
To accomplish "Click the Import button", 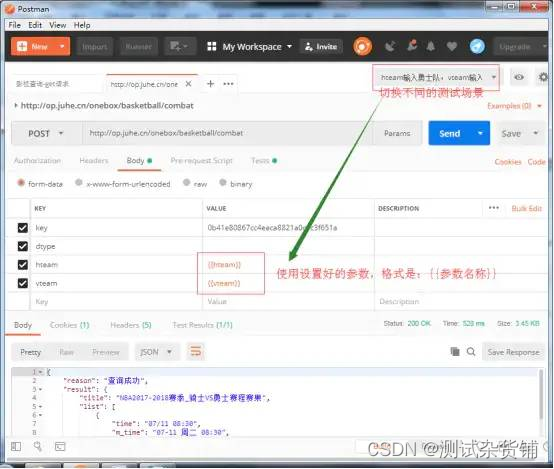I will pyautogui.click(x=94, y=47).
